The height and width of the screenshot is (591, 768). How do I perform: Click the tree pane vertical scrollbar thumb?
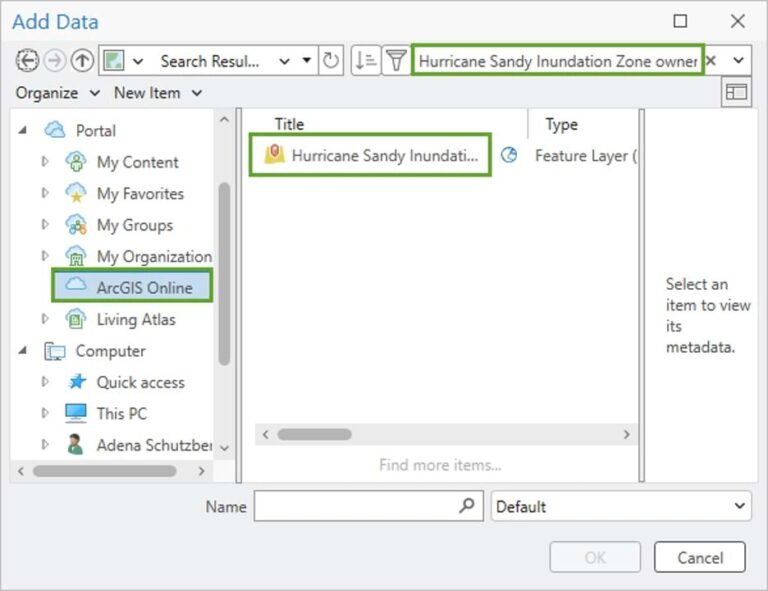coord(224,274)
